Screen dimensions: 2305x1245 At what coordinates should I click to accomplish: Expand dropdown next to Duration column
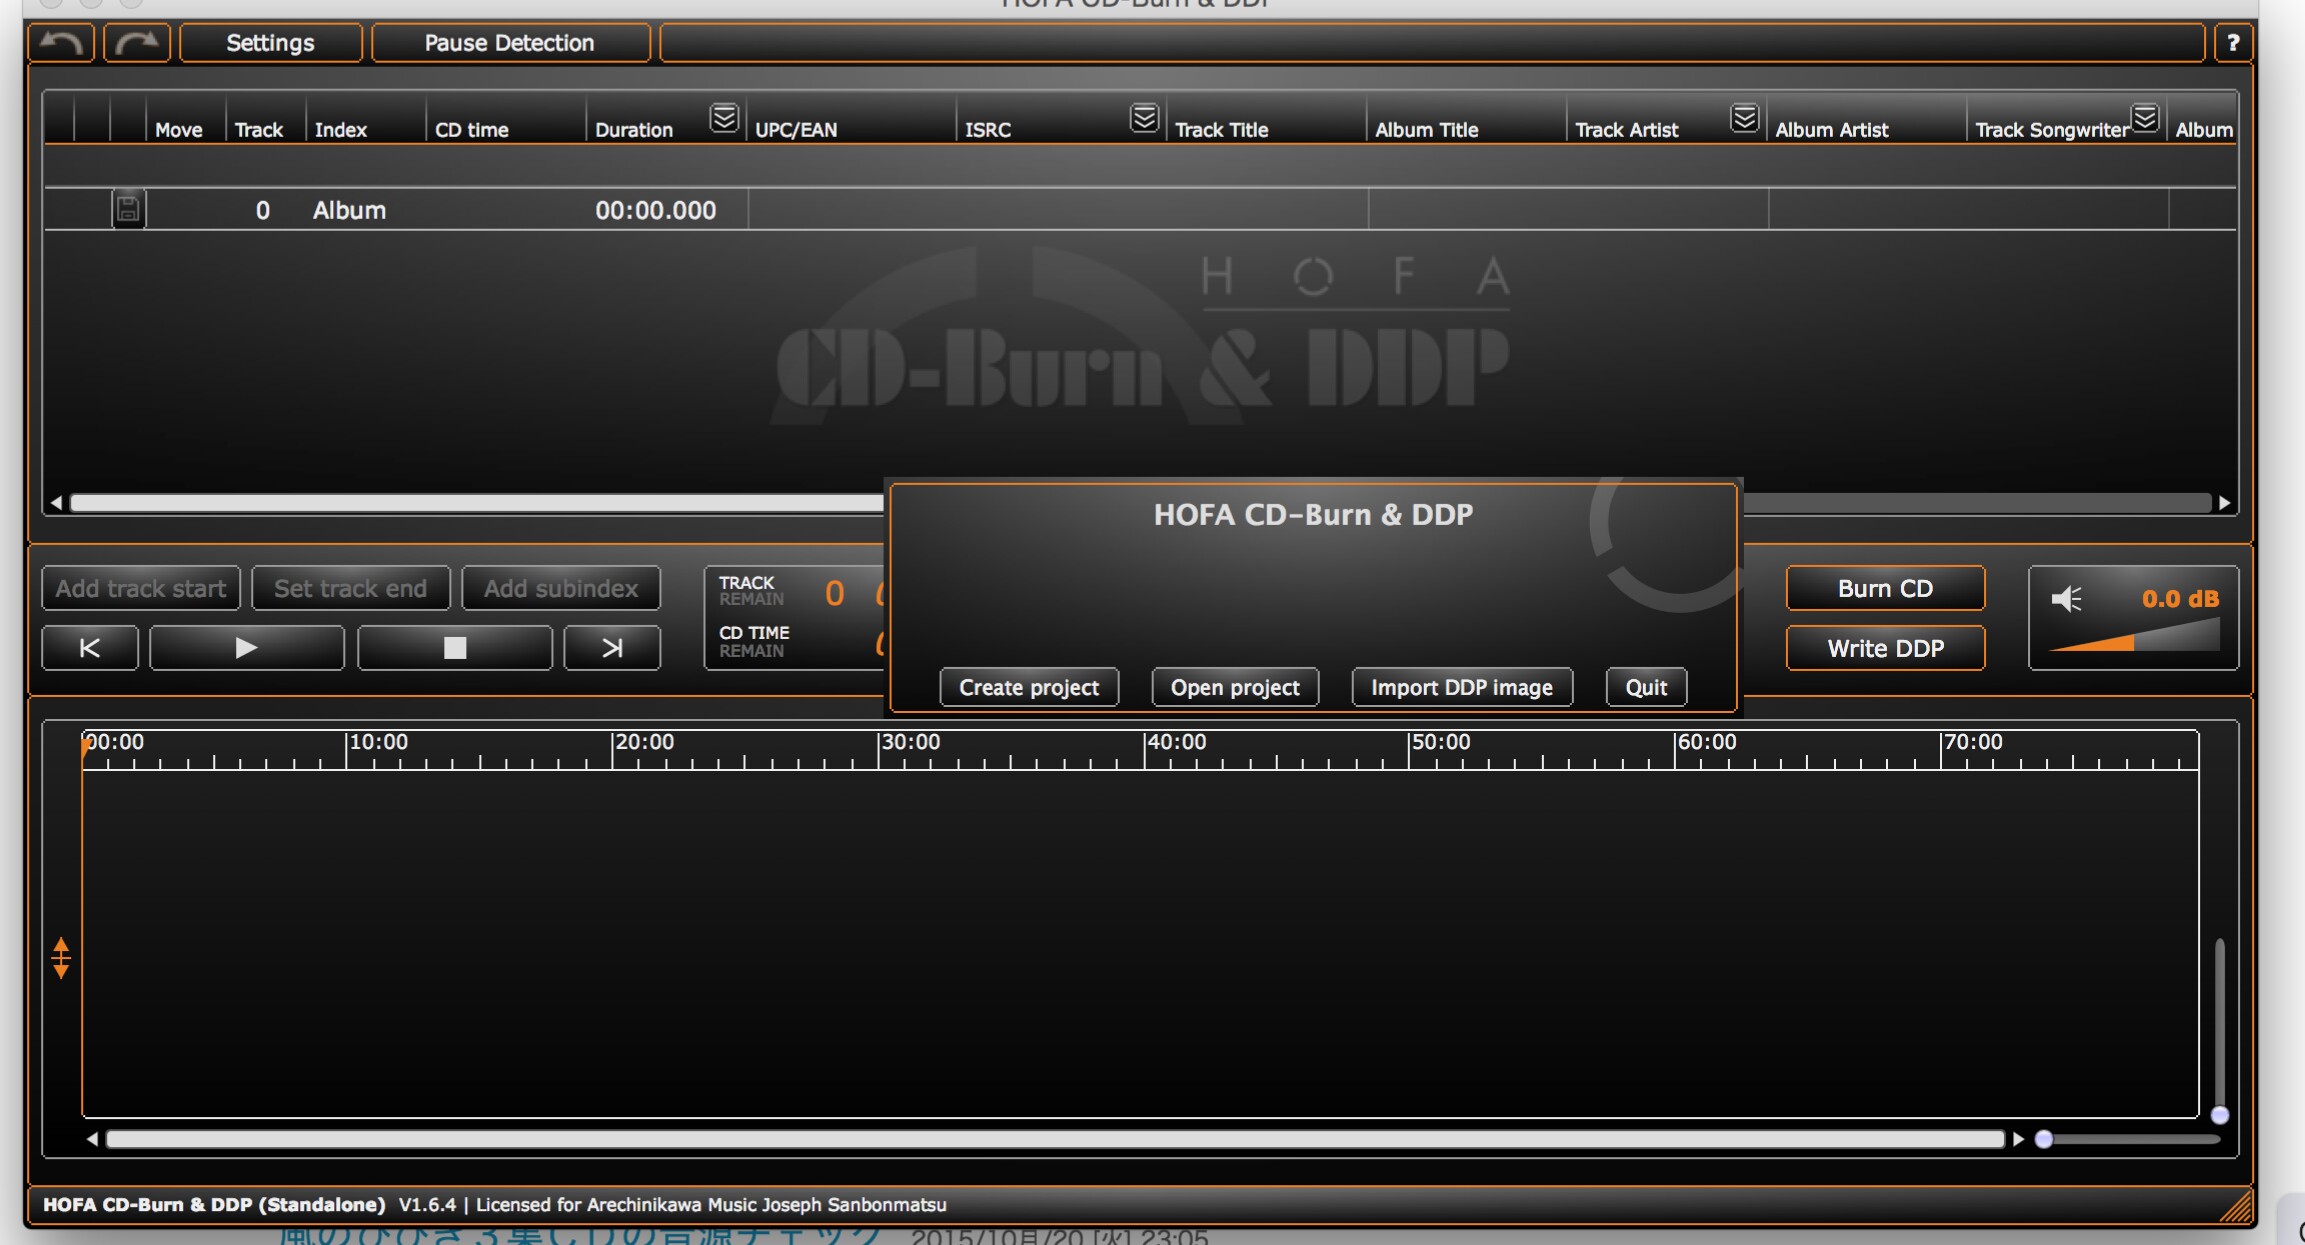[x=724, y=118]
